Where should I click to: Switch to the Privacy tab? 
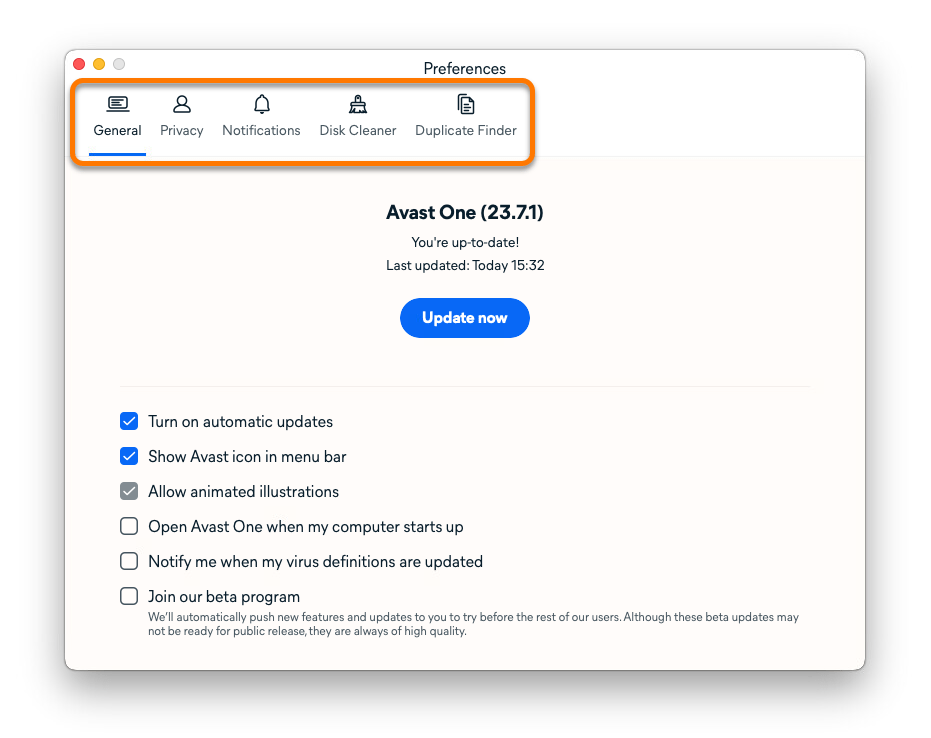(x=181, y=130)
